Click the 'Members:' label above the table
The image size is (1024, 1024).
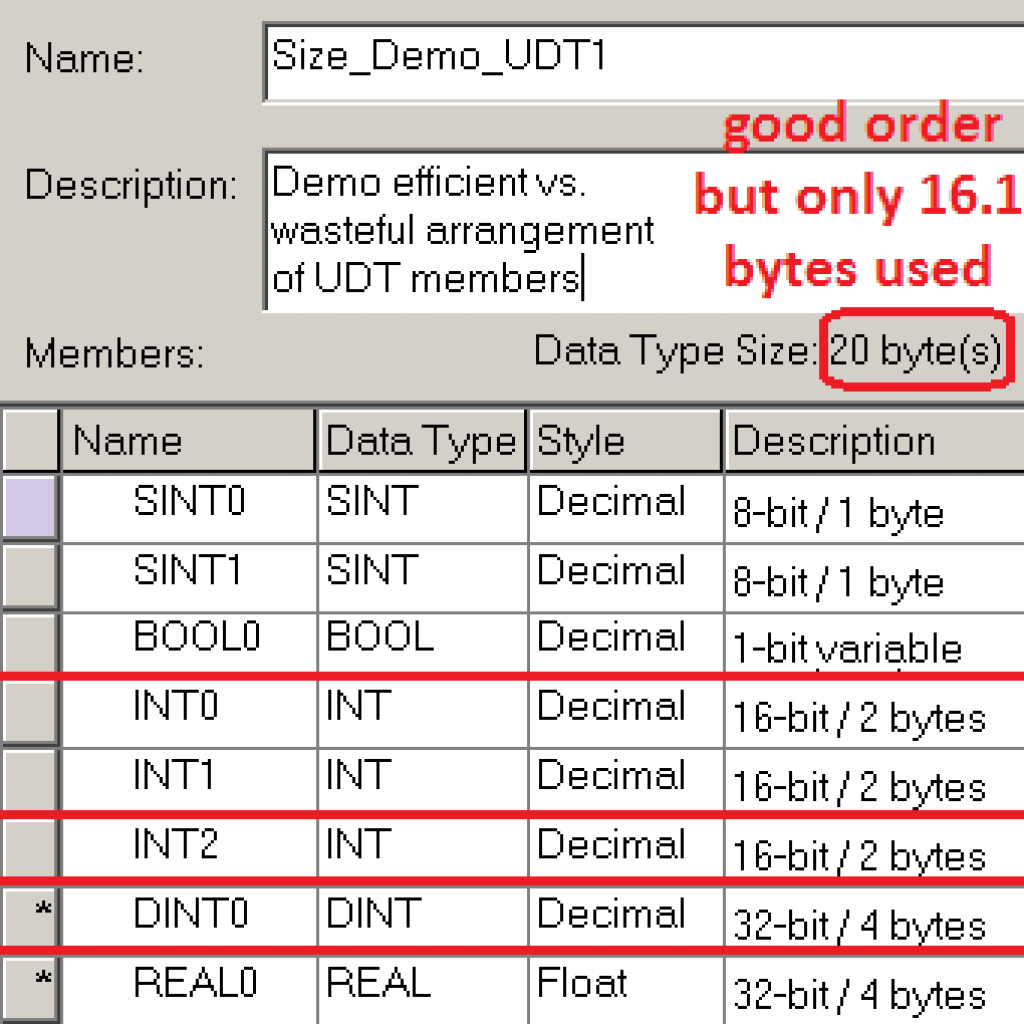114,354
